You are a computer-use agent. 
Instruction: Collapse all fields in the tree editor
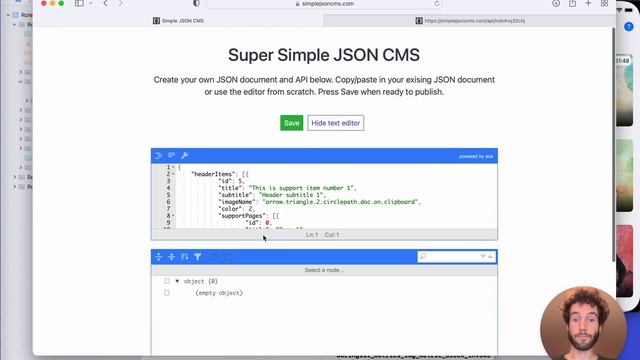[x=172, y=257]
